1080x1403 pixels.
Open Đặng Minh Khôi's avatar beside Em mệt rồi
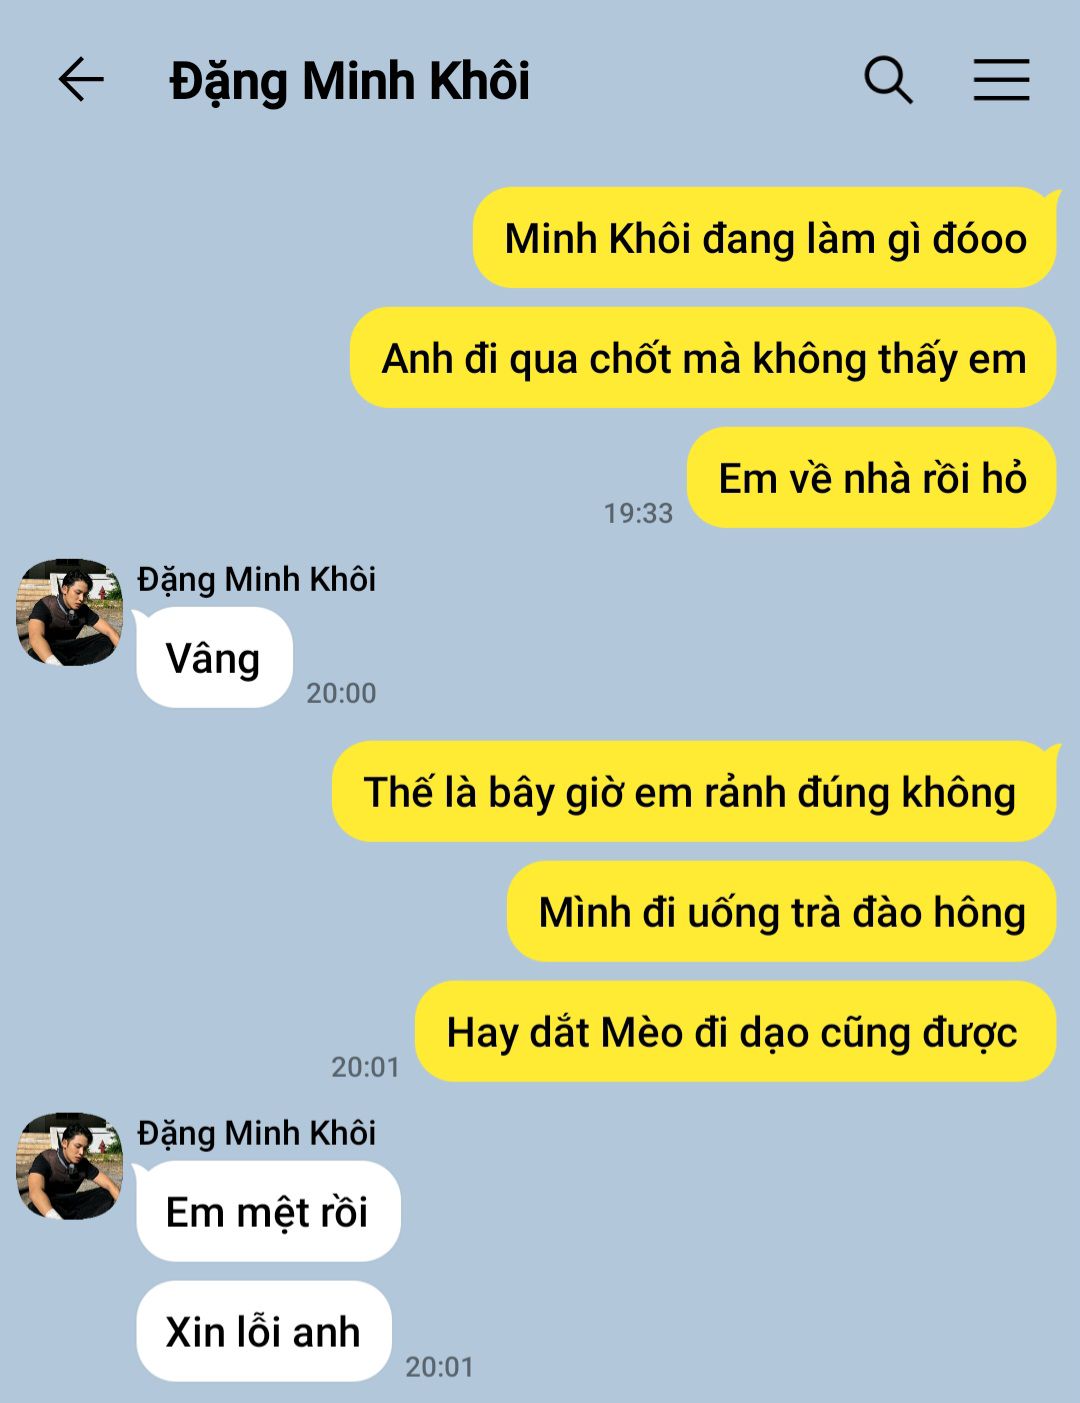[69, 1166]
